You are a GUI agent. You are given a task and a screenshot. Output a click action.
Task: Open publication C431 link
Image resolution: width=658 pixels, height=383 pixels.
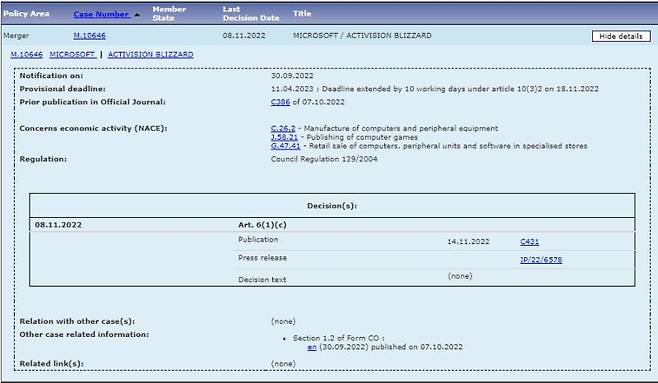click(530, 242)
